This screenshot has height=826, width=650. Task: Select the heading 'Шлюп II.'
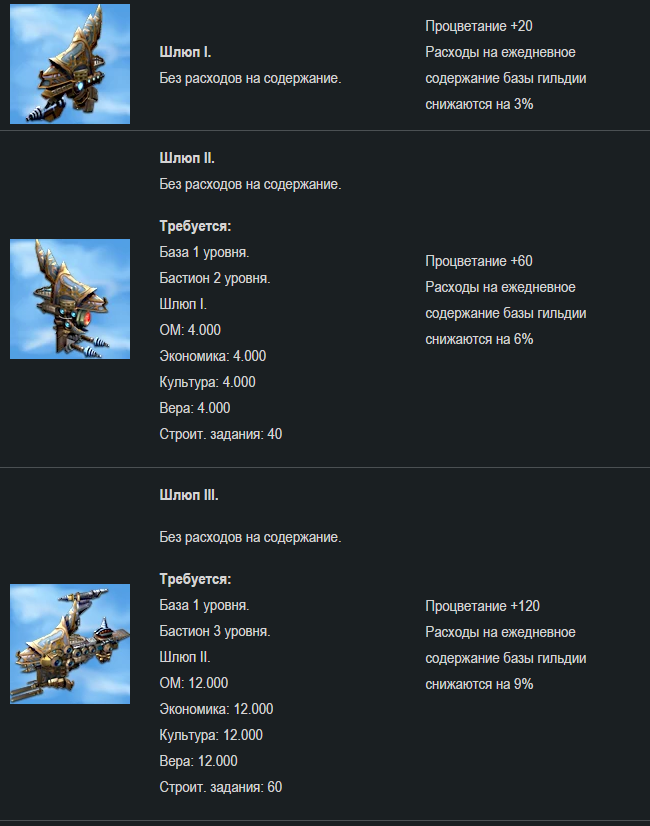pyautogui.click(x=187, y=158)
